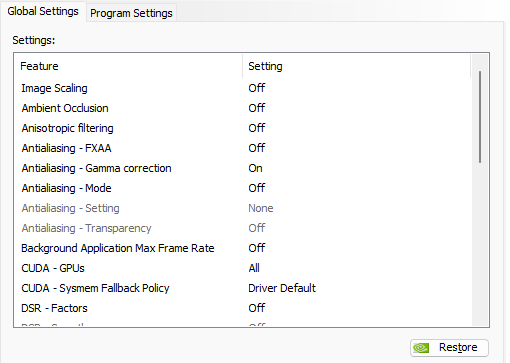510x363 pixels.
Task: Click the Feature column header
Action: tap(128, 66)
